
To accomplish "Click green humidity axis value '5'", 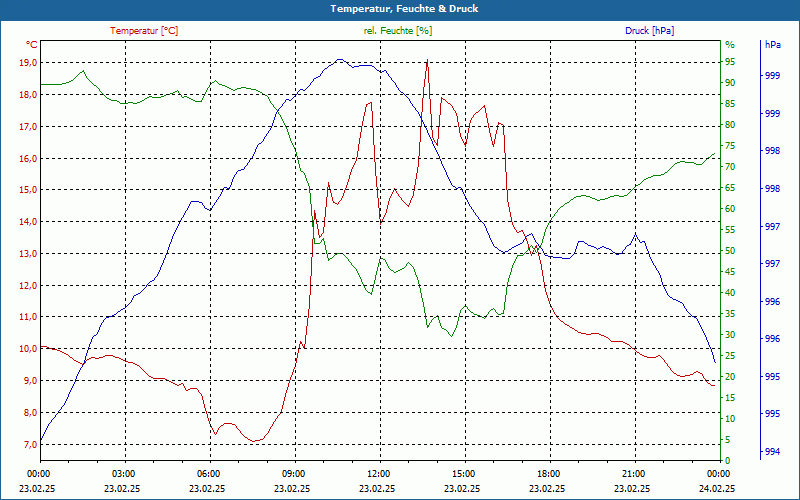I will tap(728, 440).
